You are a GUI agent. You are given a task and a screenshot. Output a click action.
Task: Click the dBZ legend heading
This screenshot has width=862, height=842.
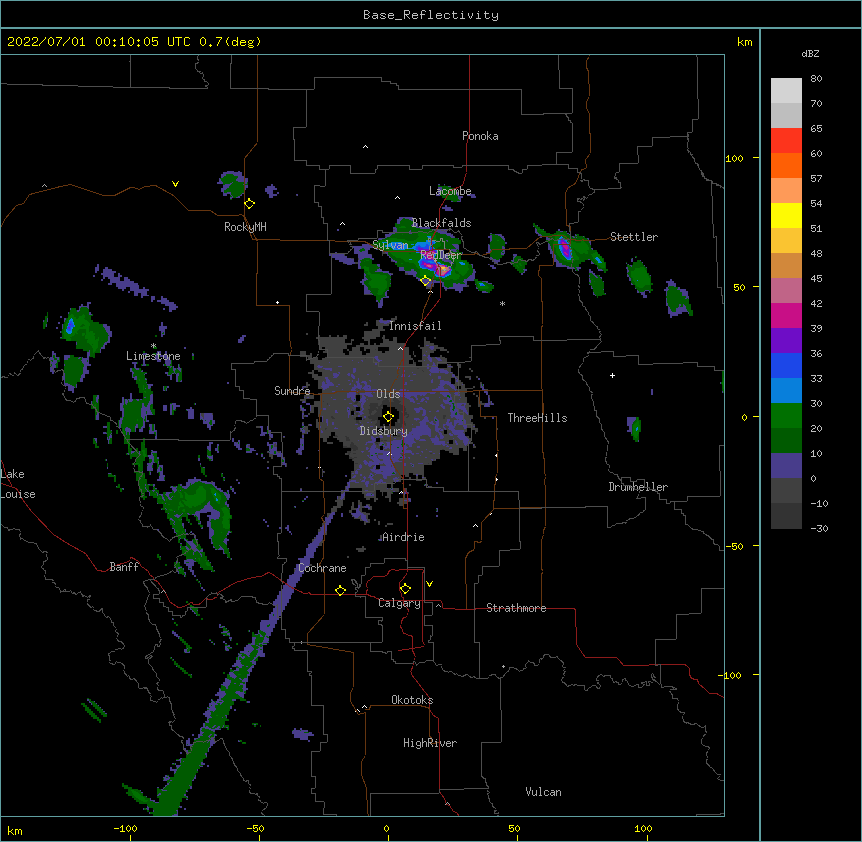click(810, 54)
